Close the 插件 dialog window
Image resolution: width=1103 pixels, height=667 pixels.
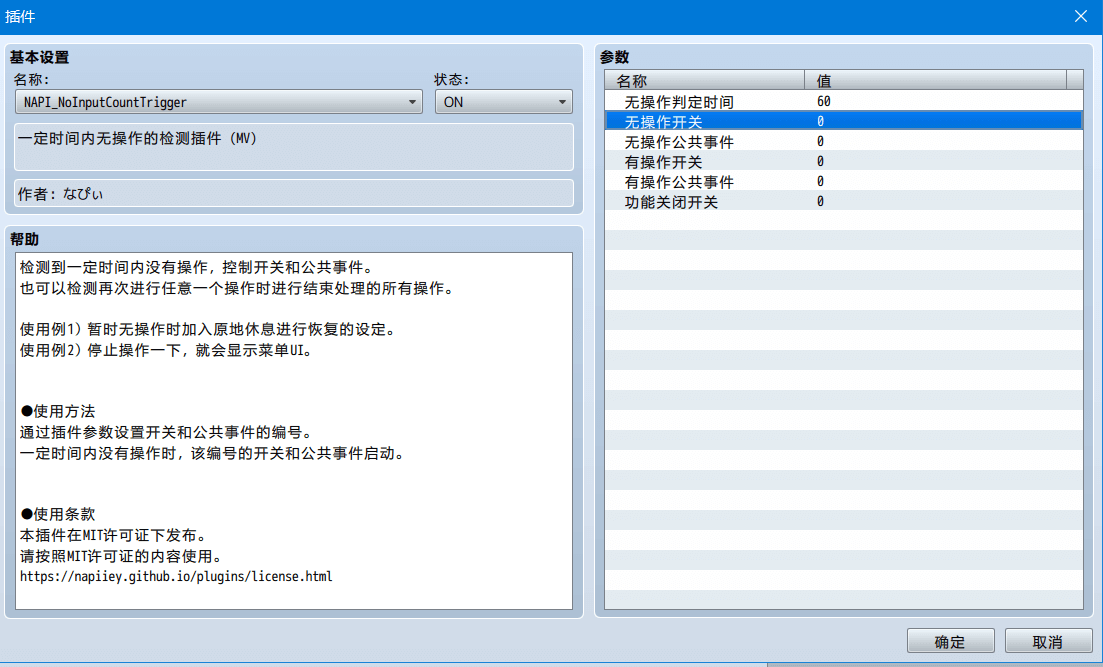[1080, 16]
